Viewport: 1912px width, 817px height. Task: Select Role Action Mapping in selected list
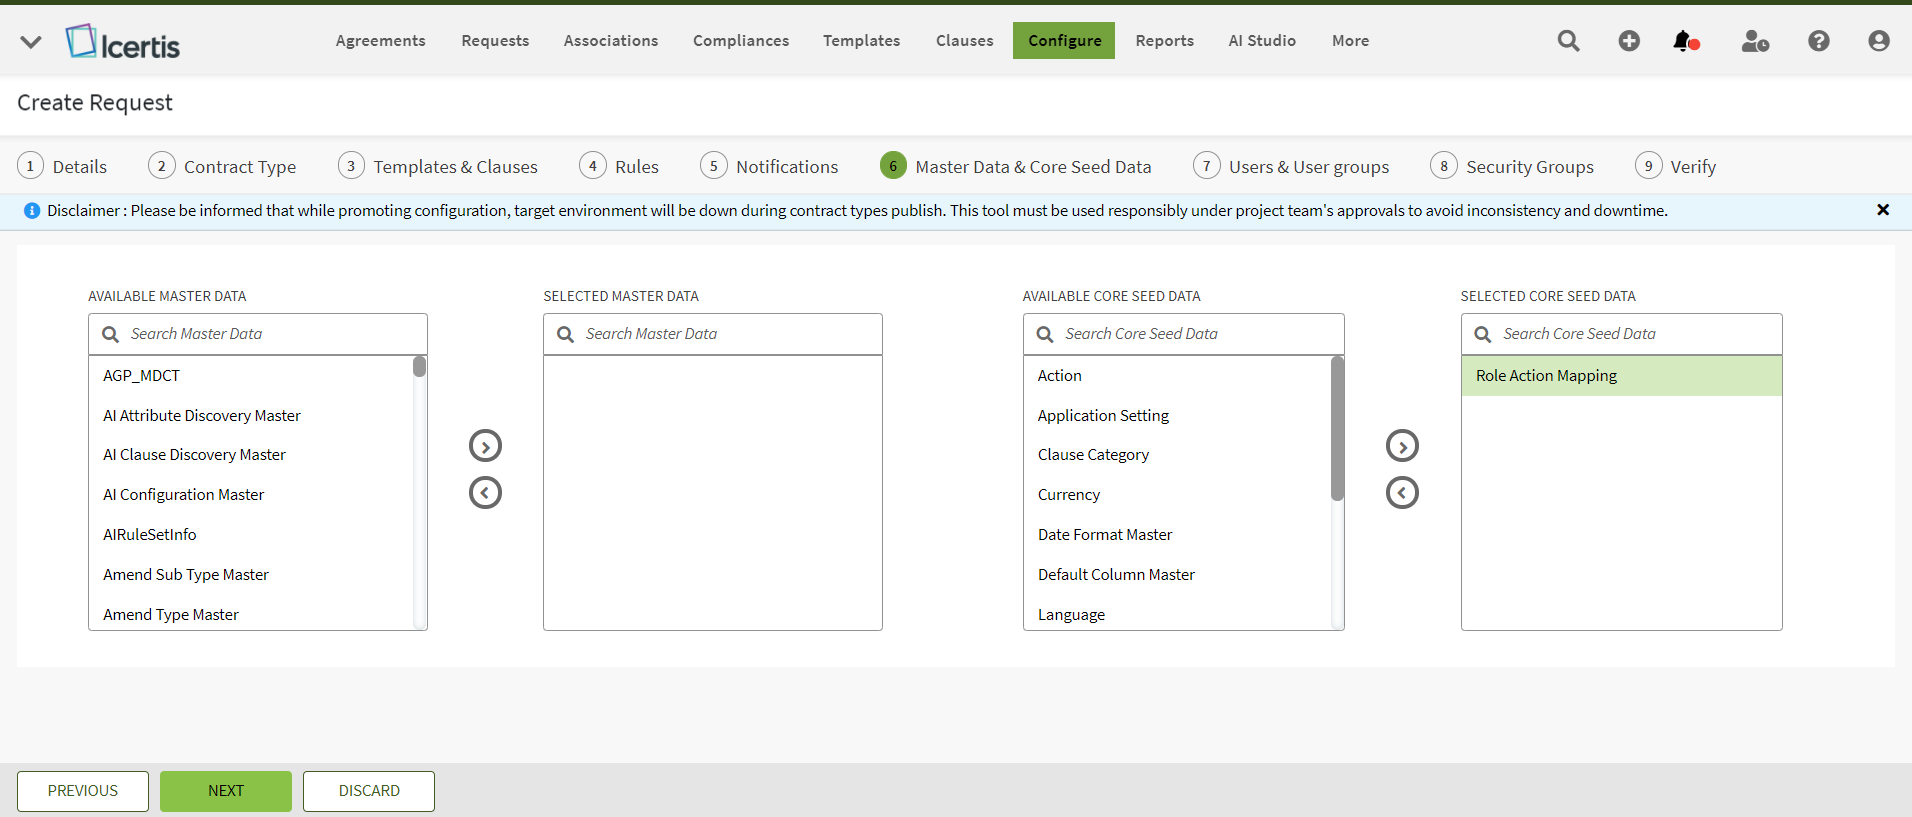1620,376
